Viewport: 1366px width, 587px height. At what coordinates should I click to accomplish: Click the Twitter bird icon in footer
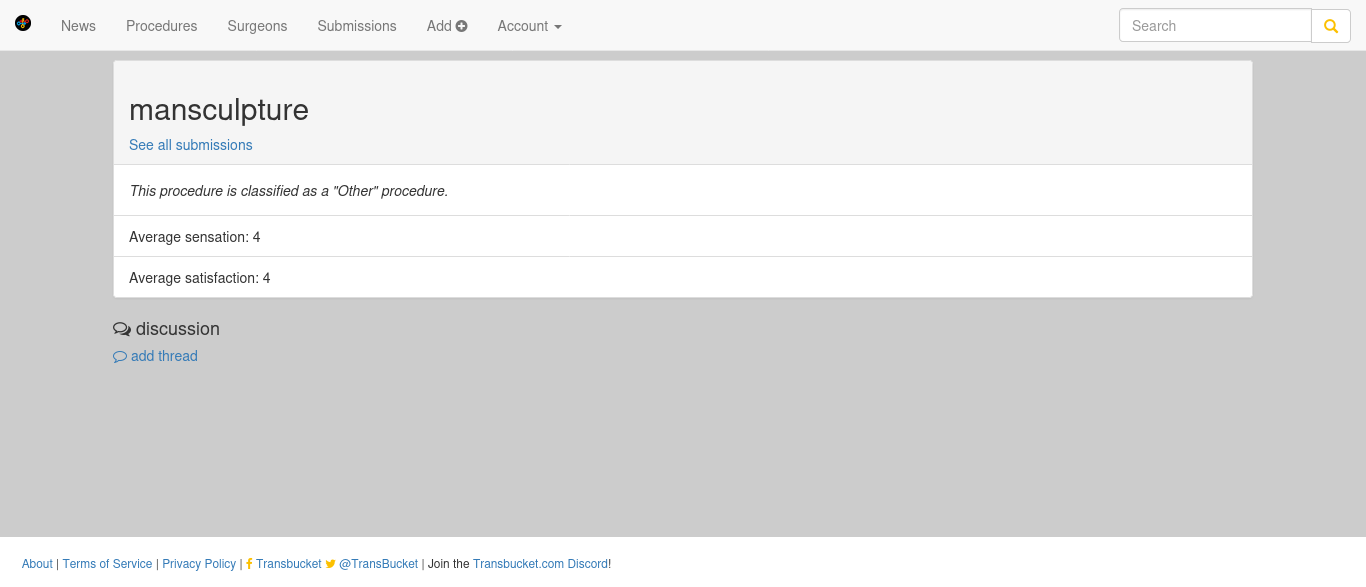coord(331,564)
